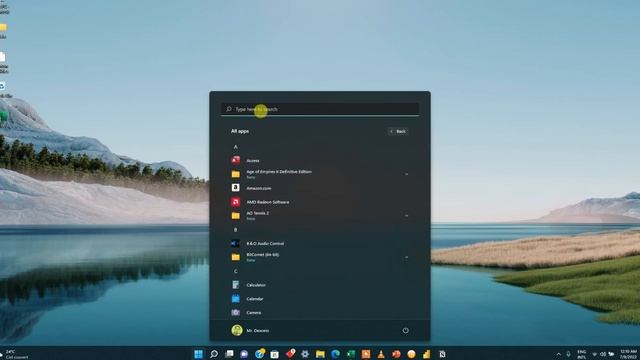The width and height of the screenshot is (640, 360).
Task: Jump to apps via letter A header
Action: [x=236, y=147]
